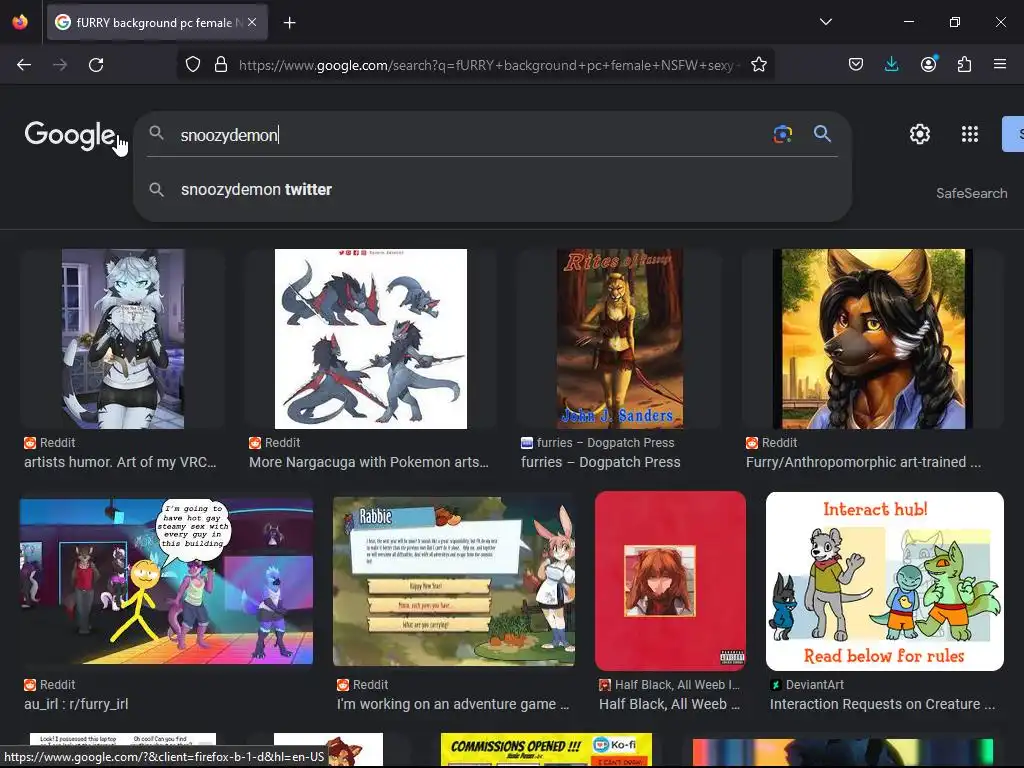Open the Interact hub image

point(884,581)
